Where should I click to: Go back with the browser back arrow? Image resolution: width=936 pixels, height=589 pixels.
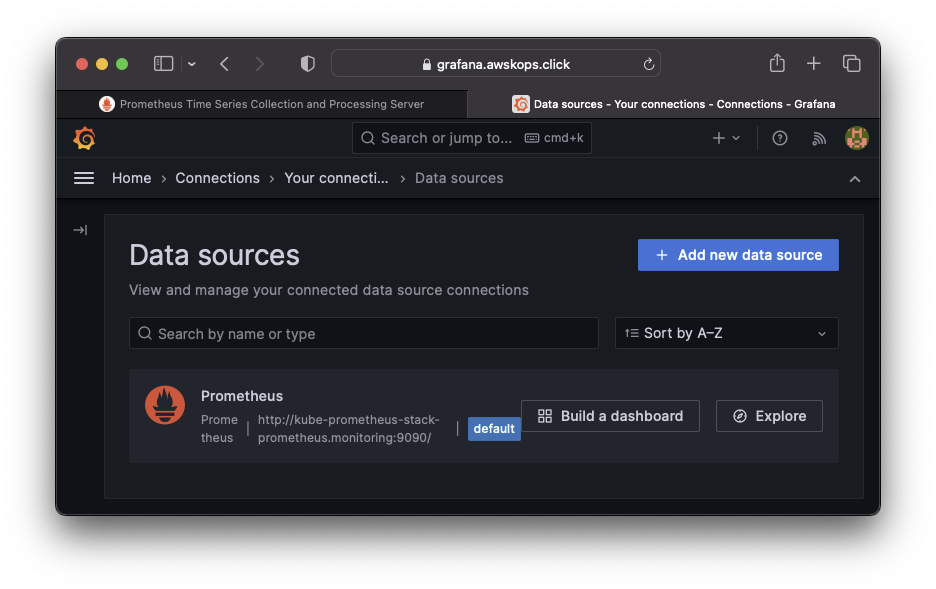(224, 64)
